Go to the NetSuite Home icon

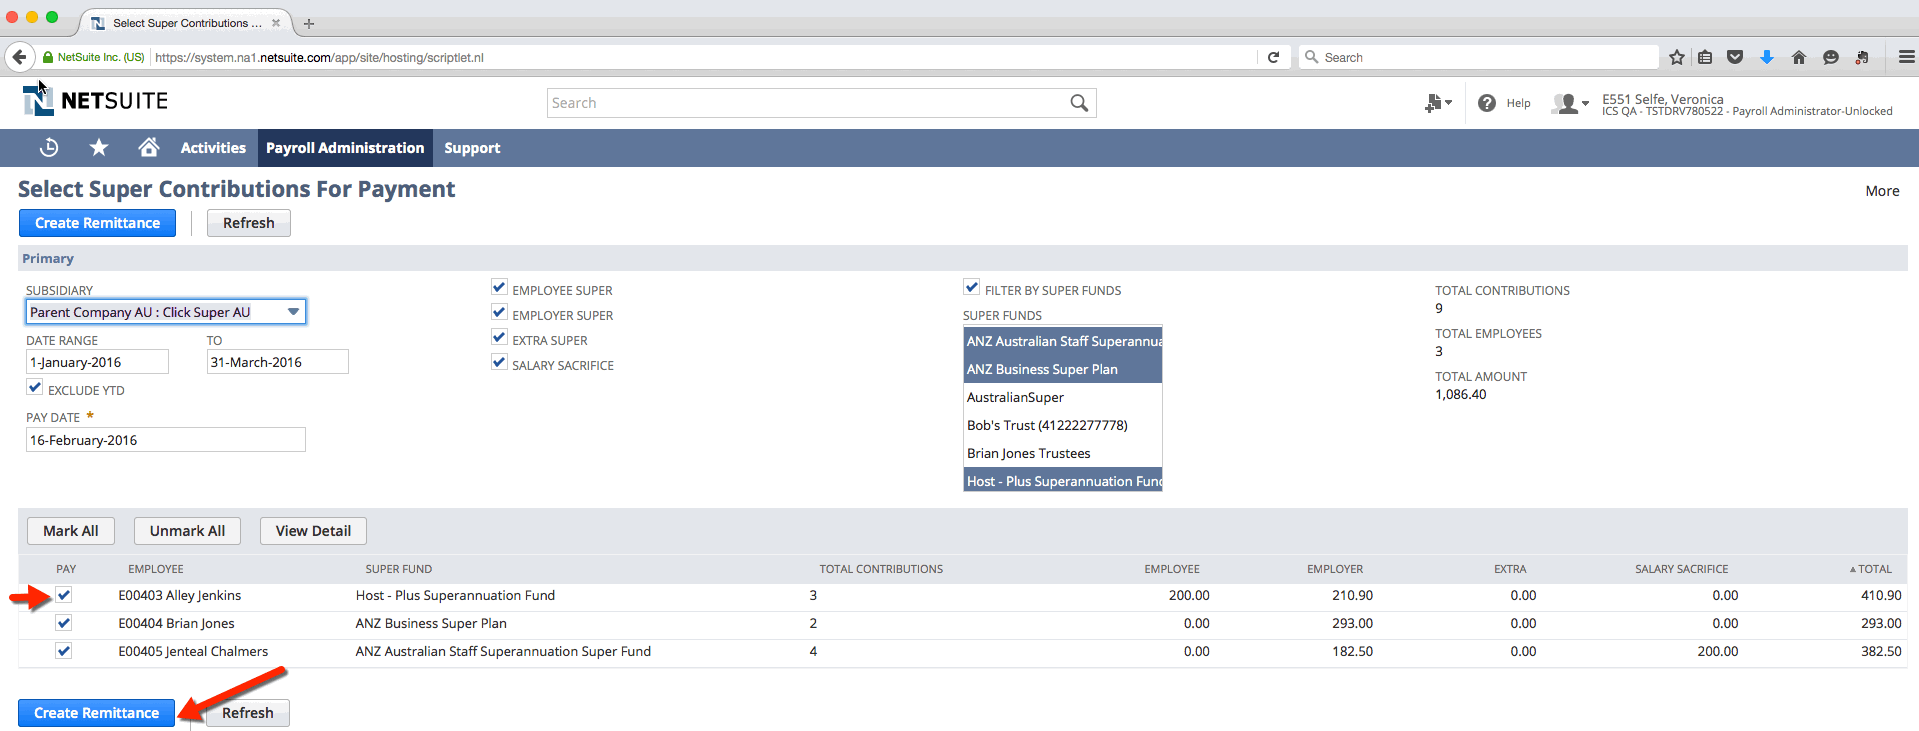[149, 147]
